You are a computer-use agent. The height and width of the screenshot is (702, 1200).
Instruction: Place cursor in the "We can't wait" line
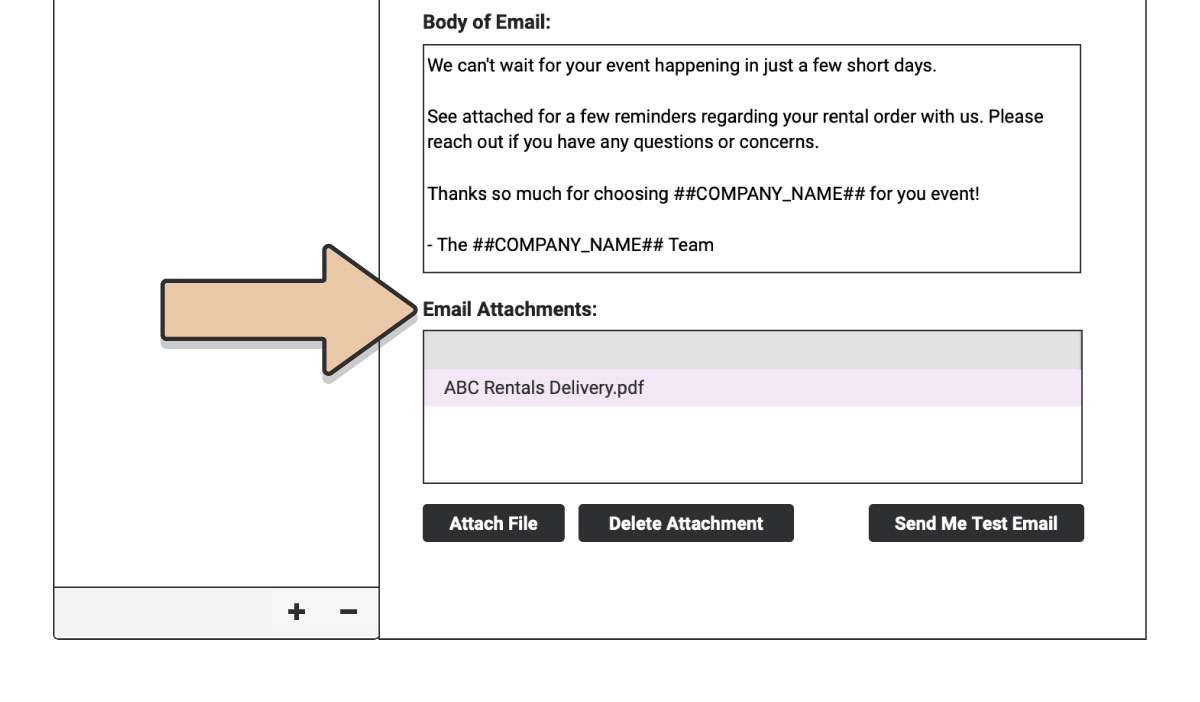pyautogui.click(x=681, y=66)
